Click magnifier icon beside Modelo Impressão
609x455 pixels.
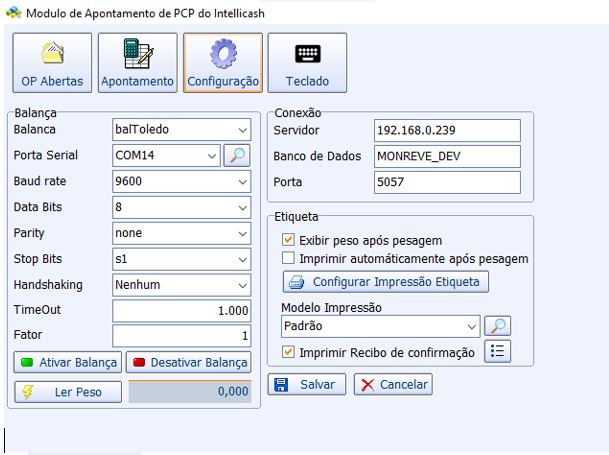click(x=497, y=326)
